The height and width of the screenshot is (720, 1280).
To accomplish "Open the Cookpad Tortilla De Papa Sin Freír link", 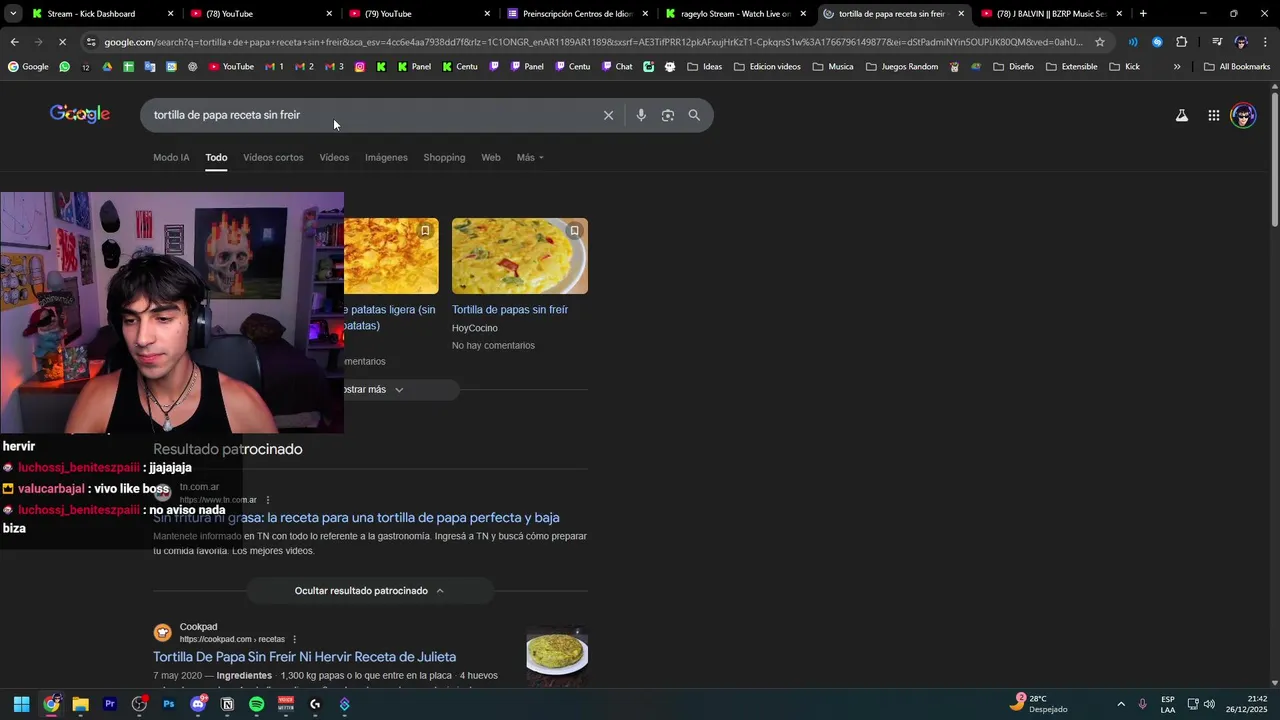I will tap(304, 657).
